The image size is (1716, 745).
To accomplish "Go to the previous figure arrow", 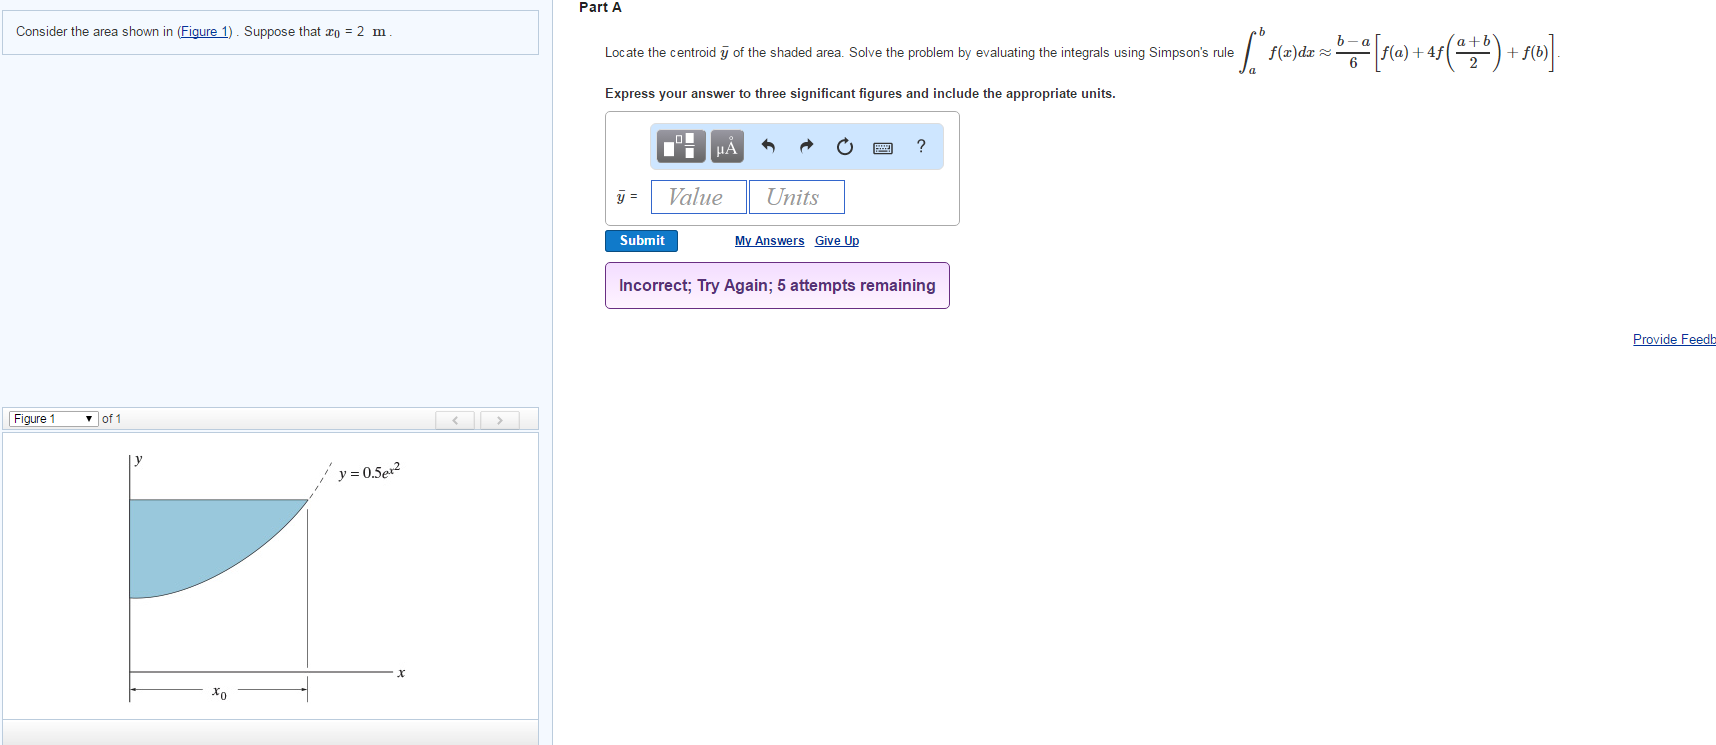I will click(455, 420).
